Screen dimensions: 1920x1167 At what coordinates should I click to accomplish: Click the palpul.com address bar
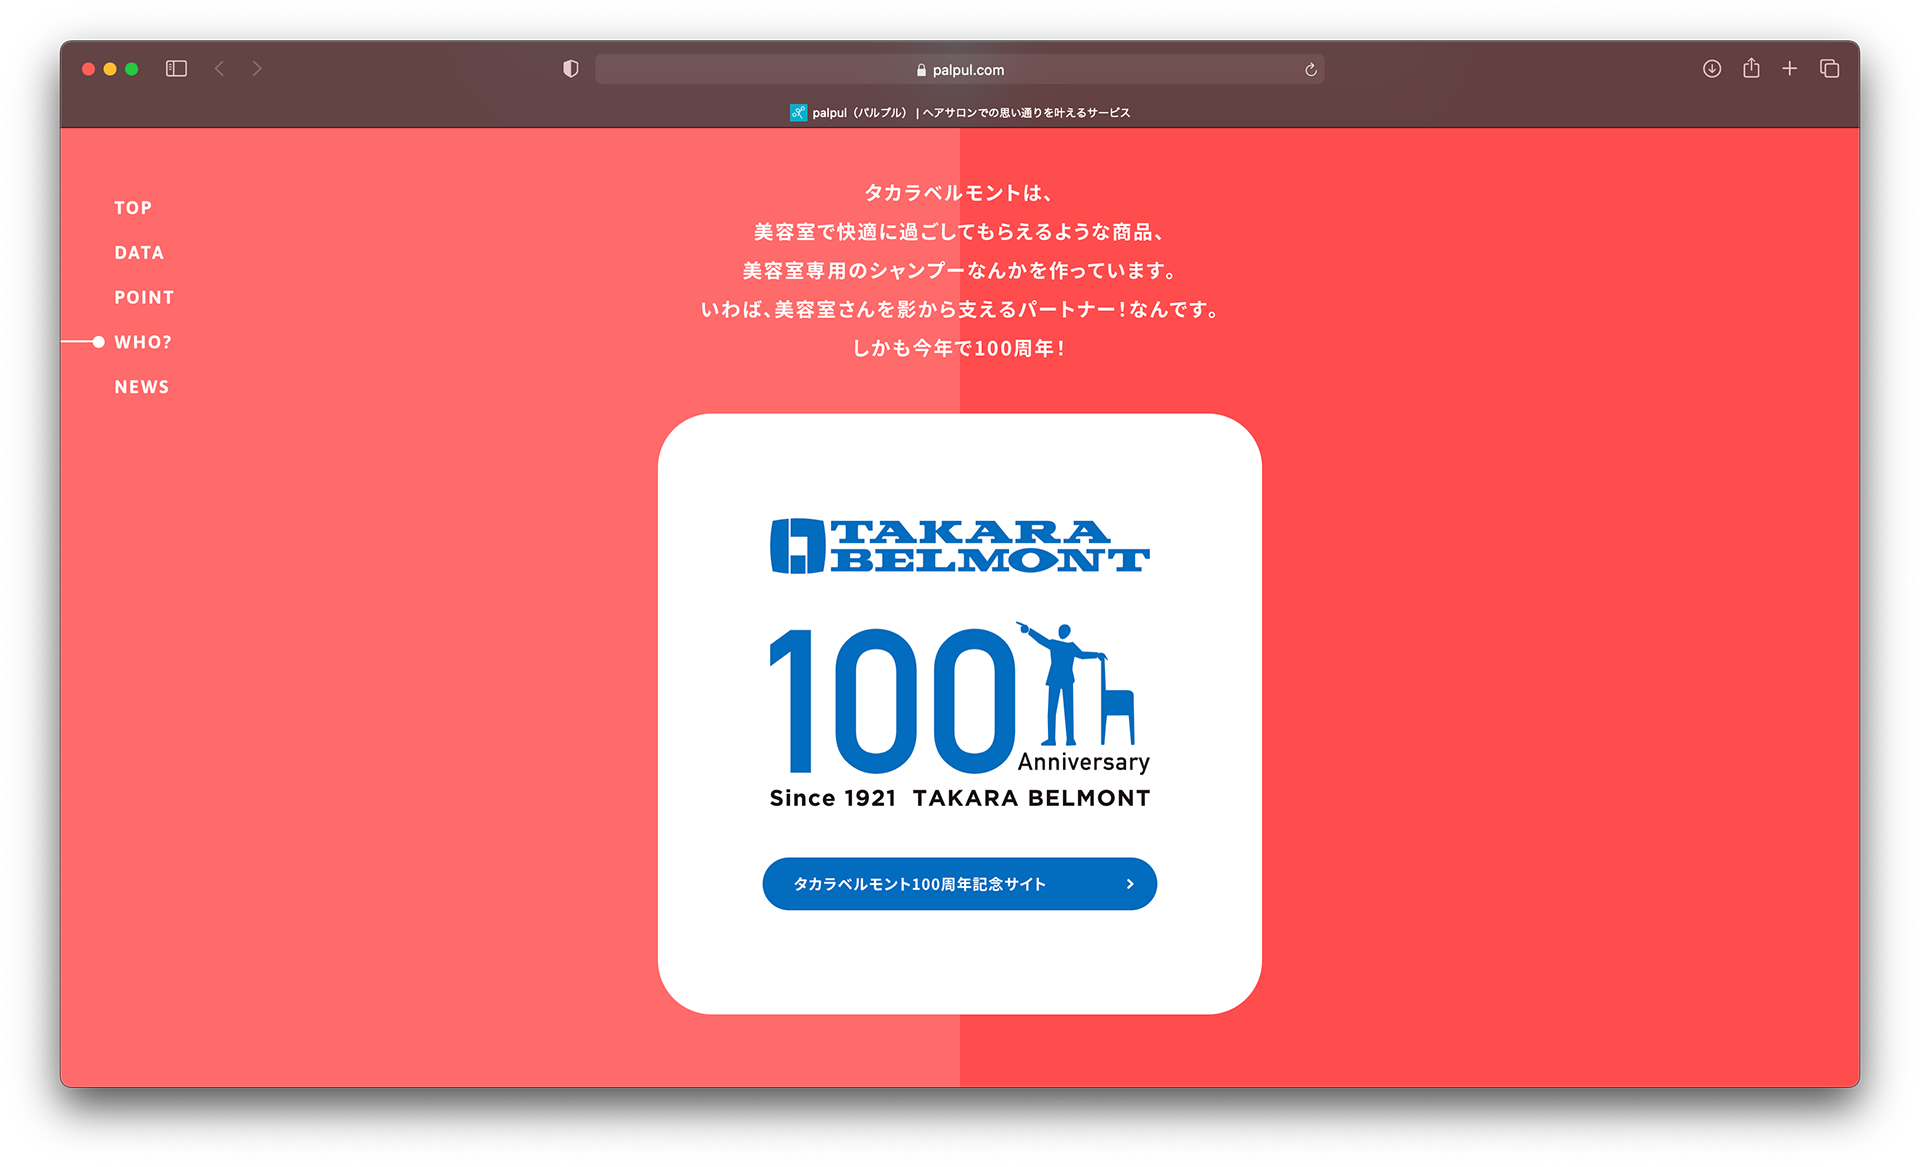tap(959, 70)
